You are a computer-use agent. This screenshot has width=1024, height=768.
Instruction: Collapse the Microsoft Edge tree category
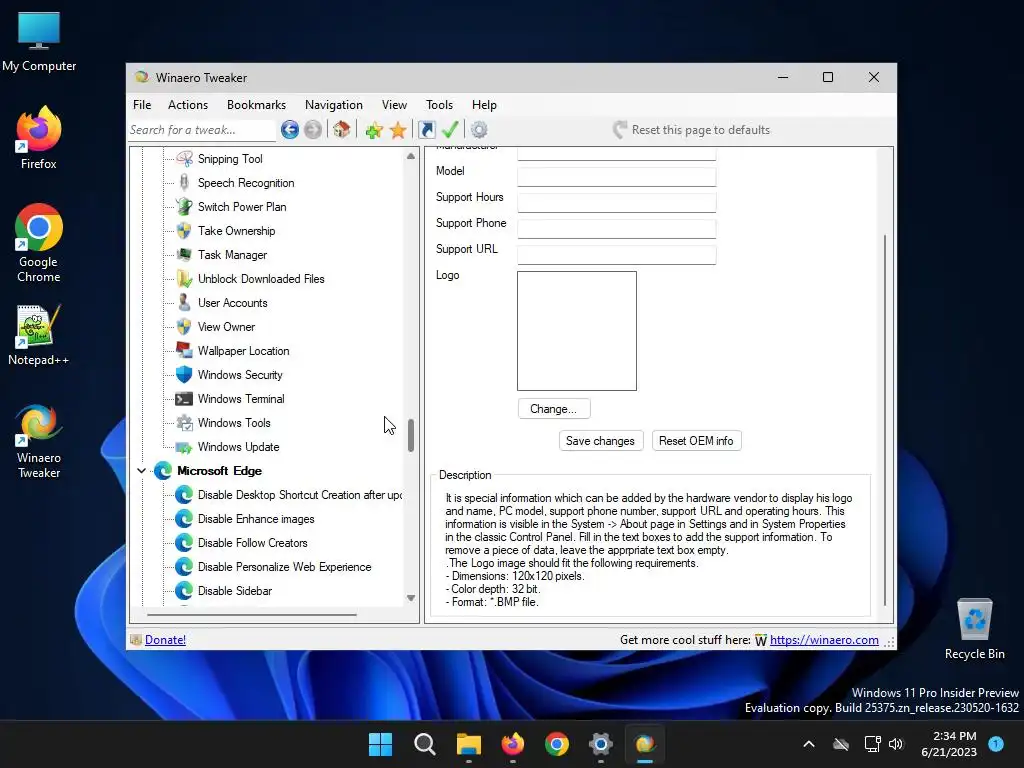(x=142, y=471)
